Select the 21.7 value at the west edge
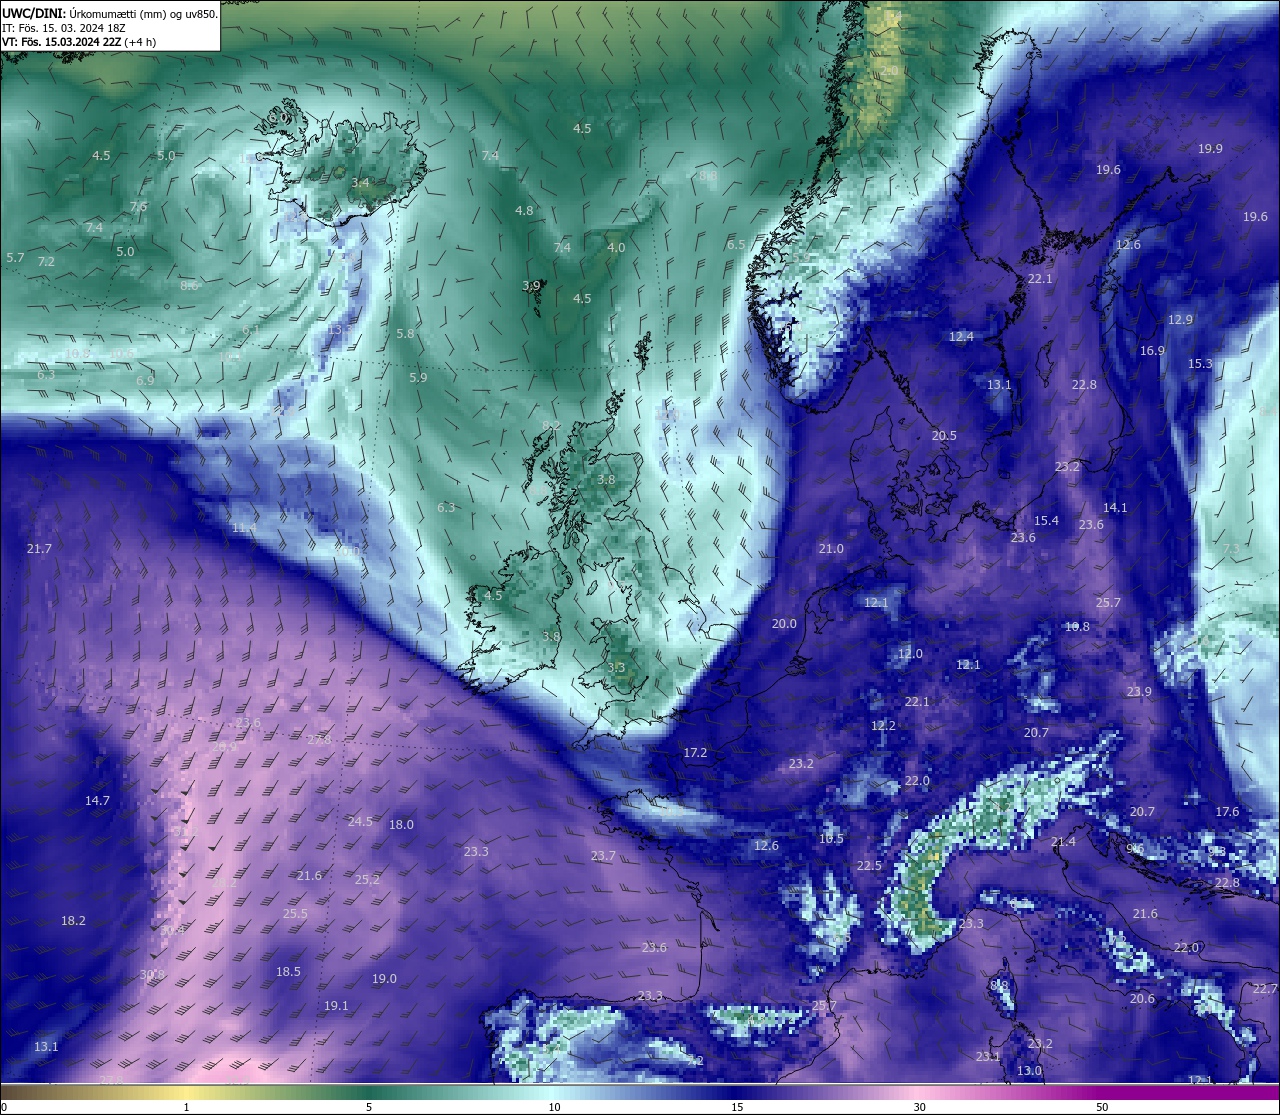1280x1115 pixels. pyautogui.click(x=39, y=549)
